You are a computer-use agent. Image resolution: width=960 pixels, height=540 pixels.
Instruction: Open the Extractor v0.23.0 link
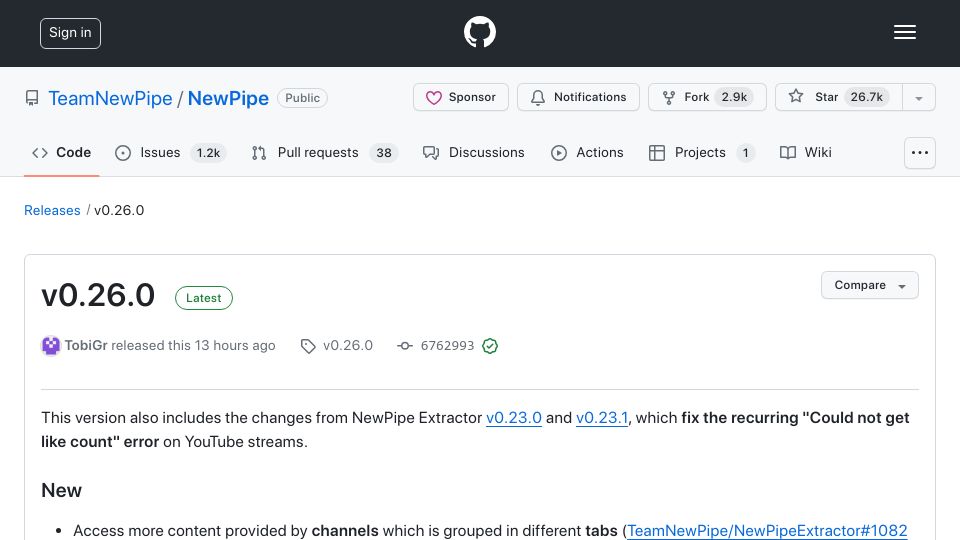pyautogui.click(x=514, y=418)
